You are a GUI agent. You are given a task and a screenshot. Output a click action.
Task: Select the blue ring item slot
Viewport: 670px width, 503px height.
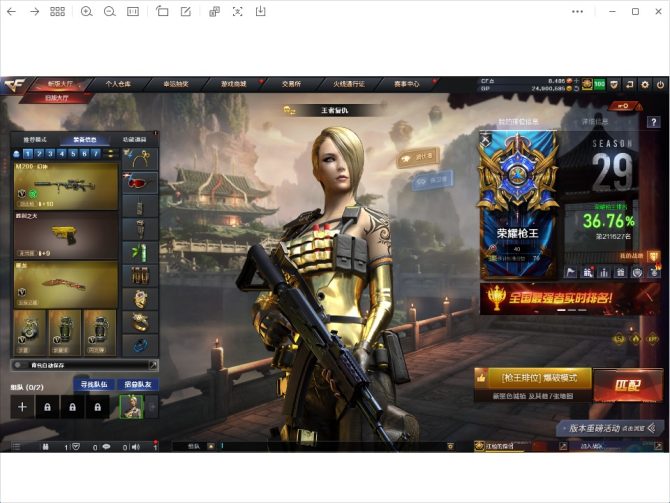coord(140,345)
